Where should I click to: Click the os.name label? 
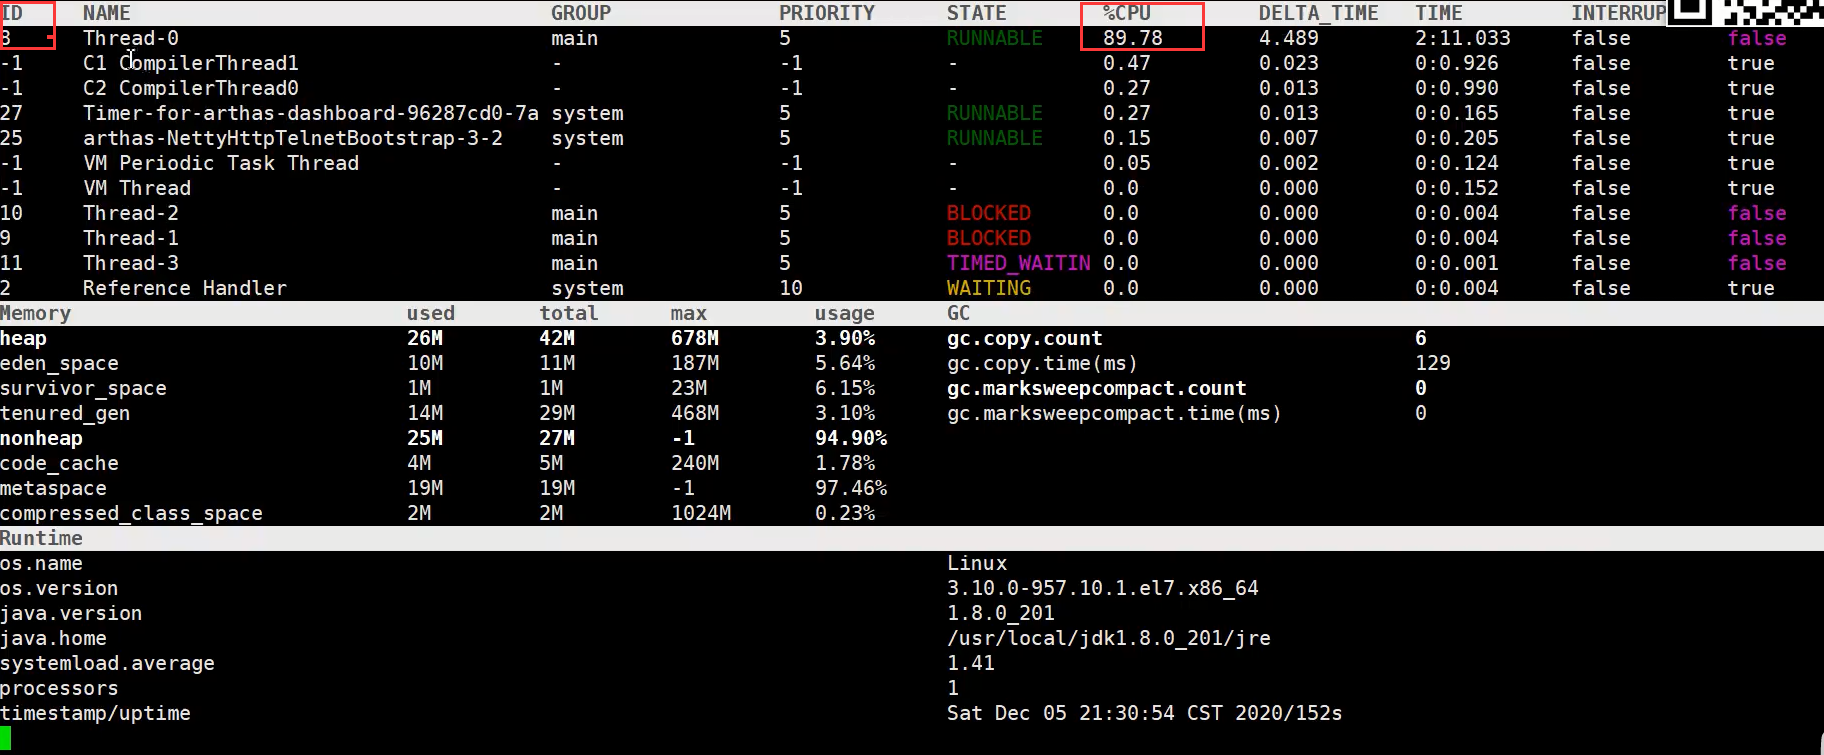41,563
